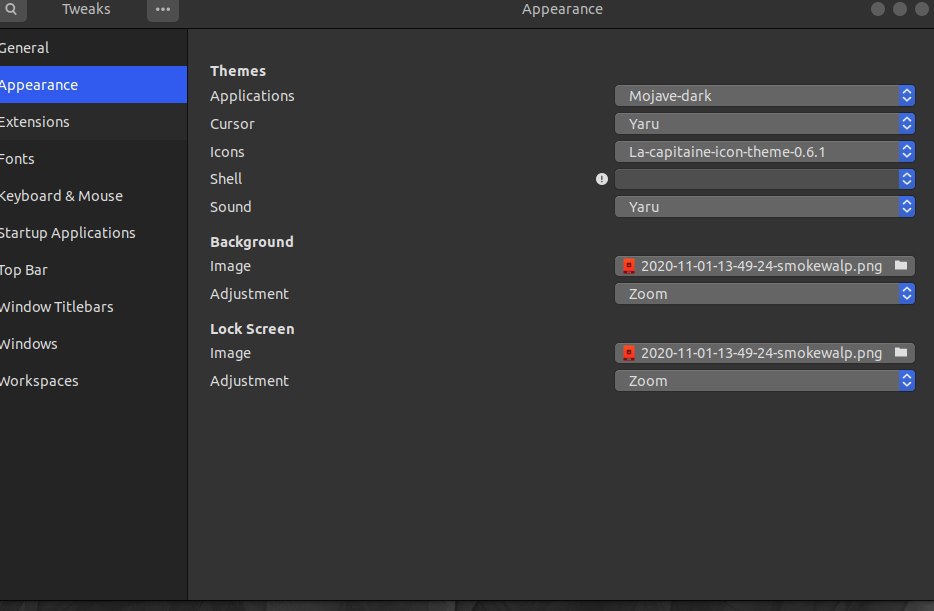Image resolution: width=934 pixels, height=611 pixels.
Task: Click red file icon in Background image
Action: point(628,266)
